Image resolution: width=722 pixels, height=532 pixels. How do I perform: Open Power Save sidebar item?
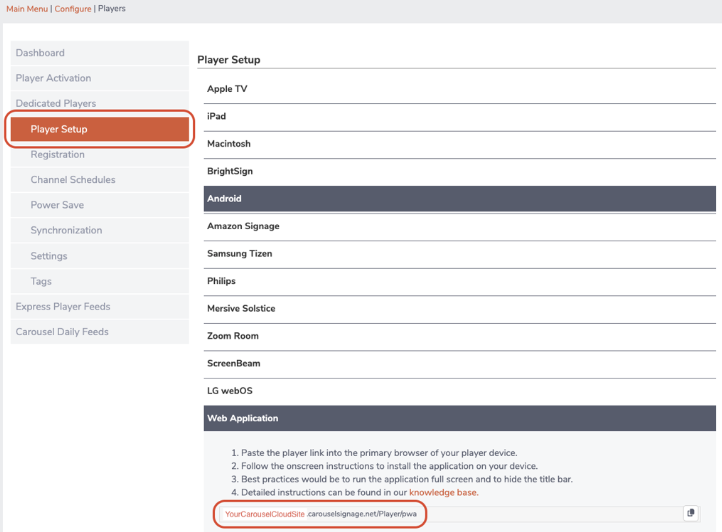(99, 205)
